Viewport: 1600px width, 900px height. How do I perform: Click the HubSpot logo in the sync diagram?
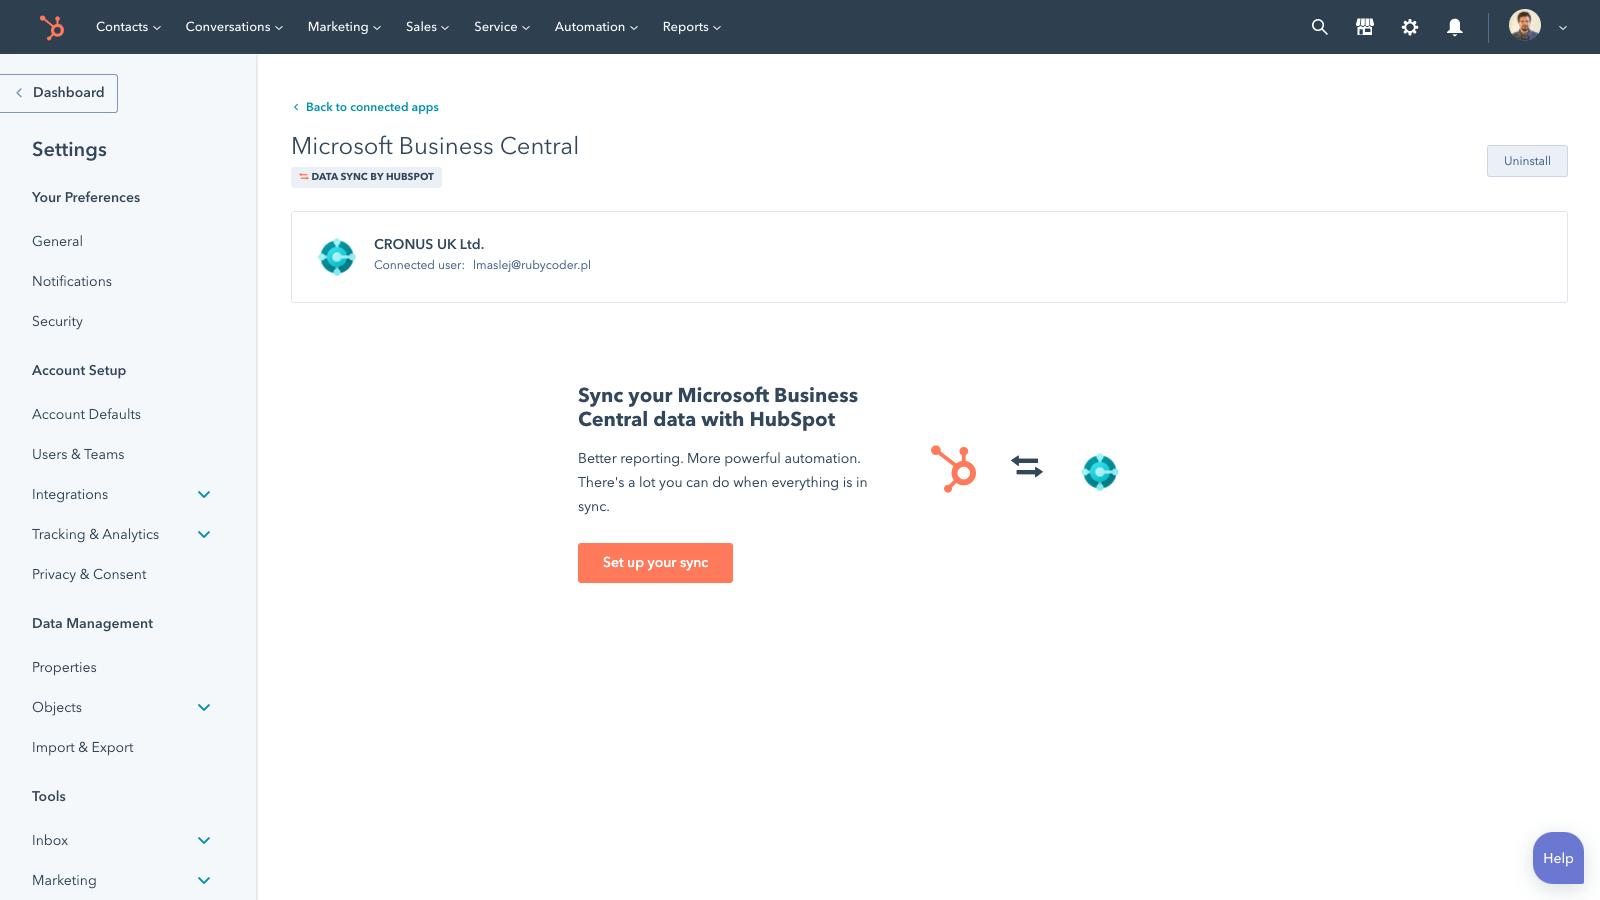click(x=954, y=470)
